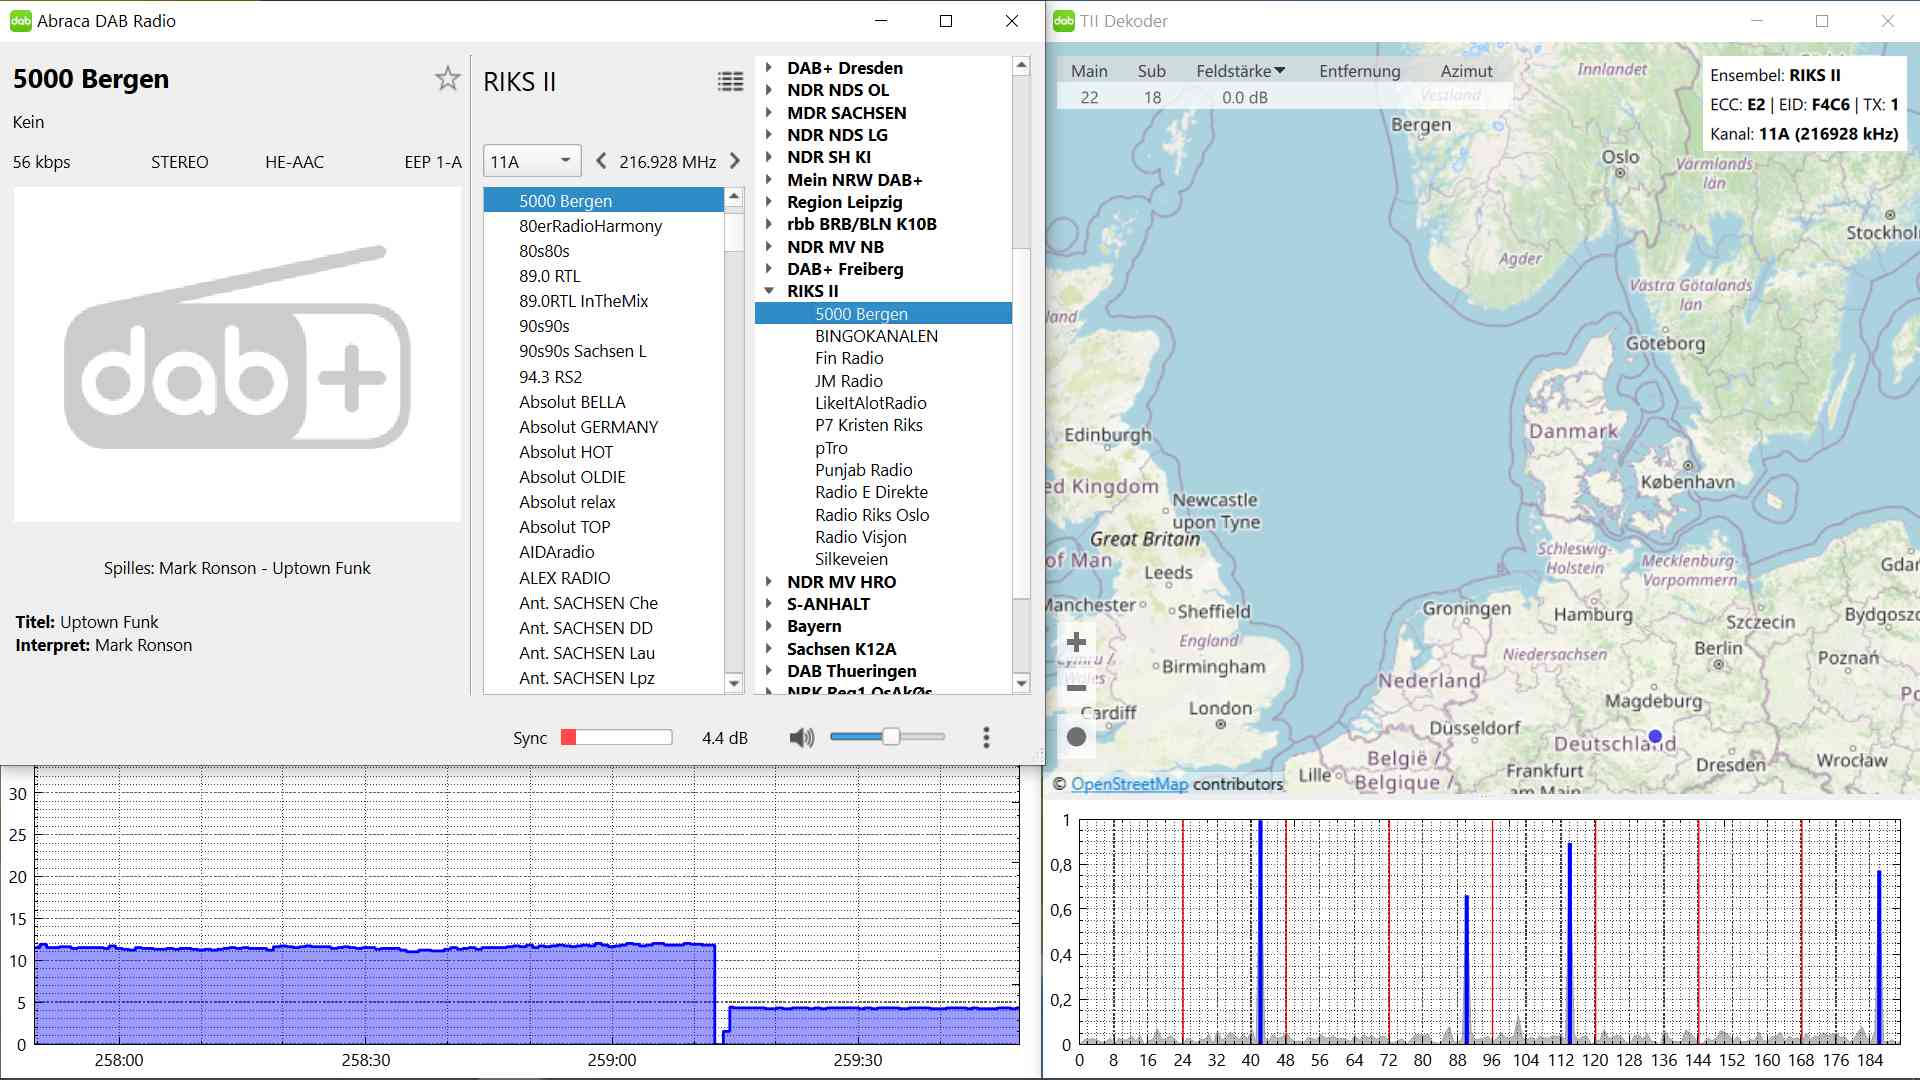Click the Entfernung column header
The height and width of the screenshot is (1080, 1920).
point(1359,71)
